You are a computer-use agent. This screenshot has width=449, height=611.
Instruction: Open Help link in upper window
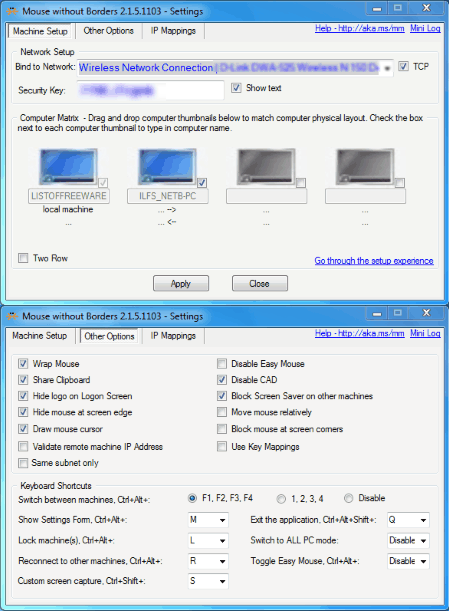[359, 28]
